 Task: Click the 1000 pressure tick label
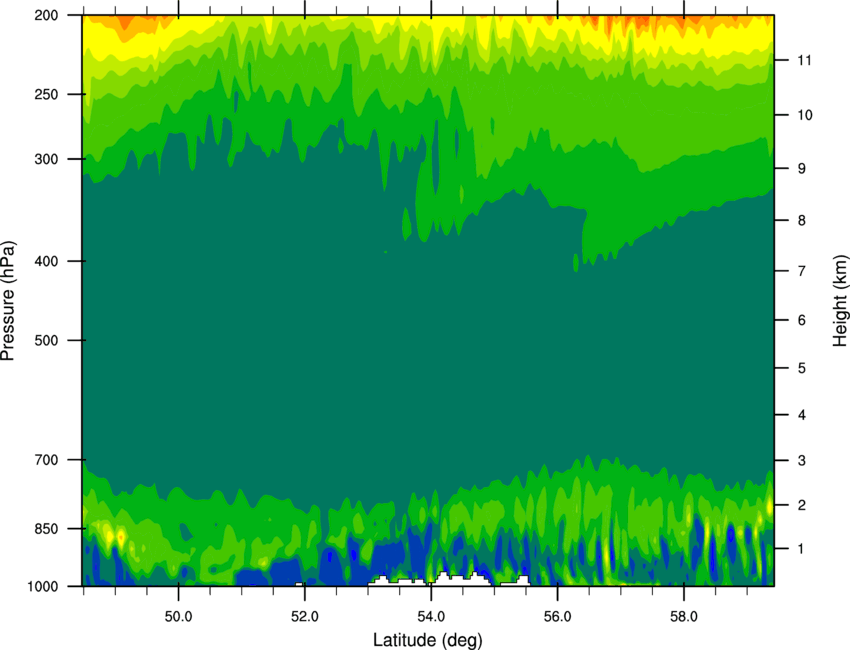(42, 587)
